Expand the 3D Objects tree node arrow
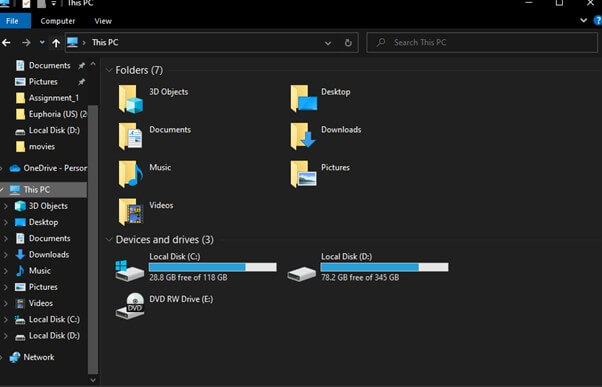 coord(5,206)
